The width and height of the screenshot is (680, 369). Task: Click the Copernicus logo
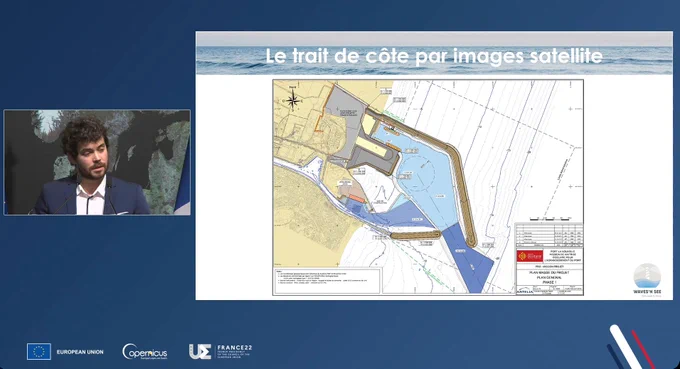(x=145, y=351)
